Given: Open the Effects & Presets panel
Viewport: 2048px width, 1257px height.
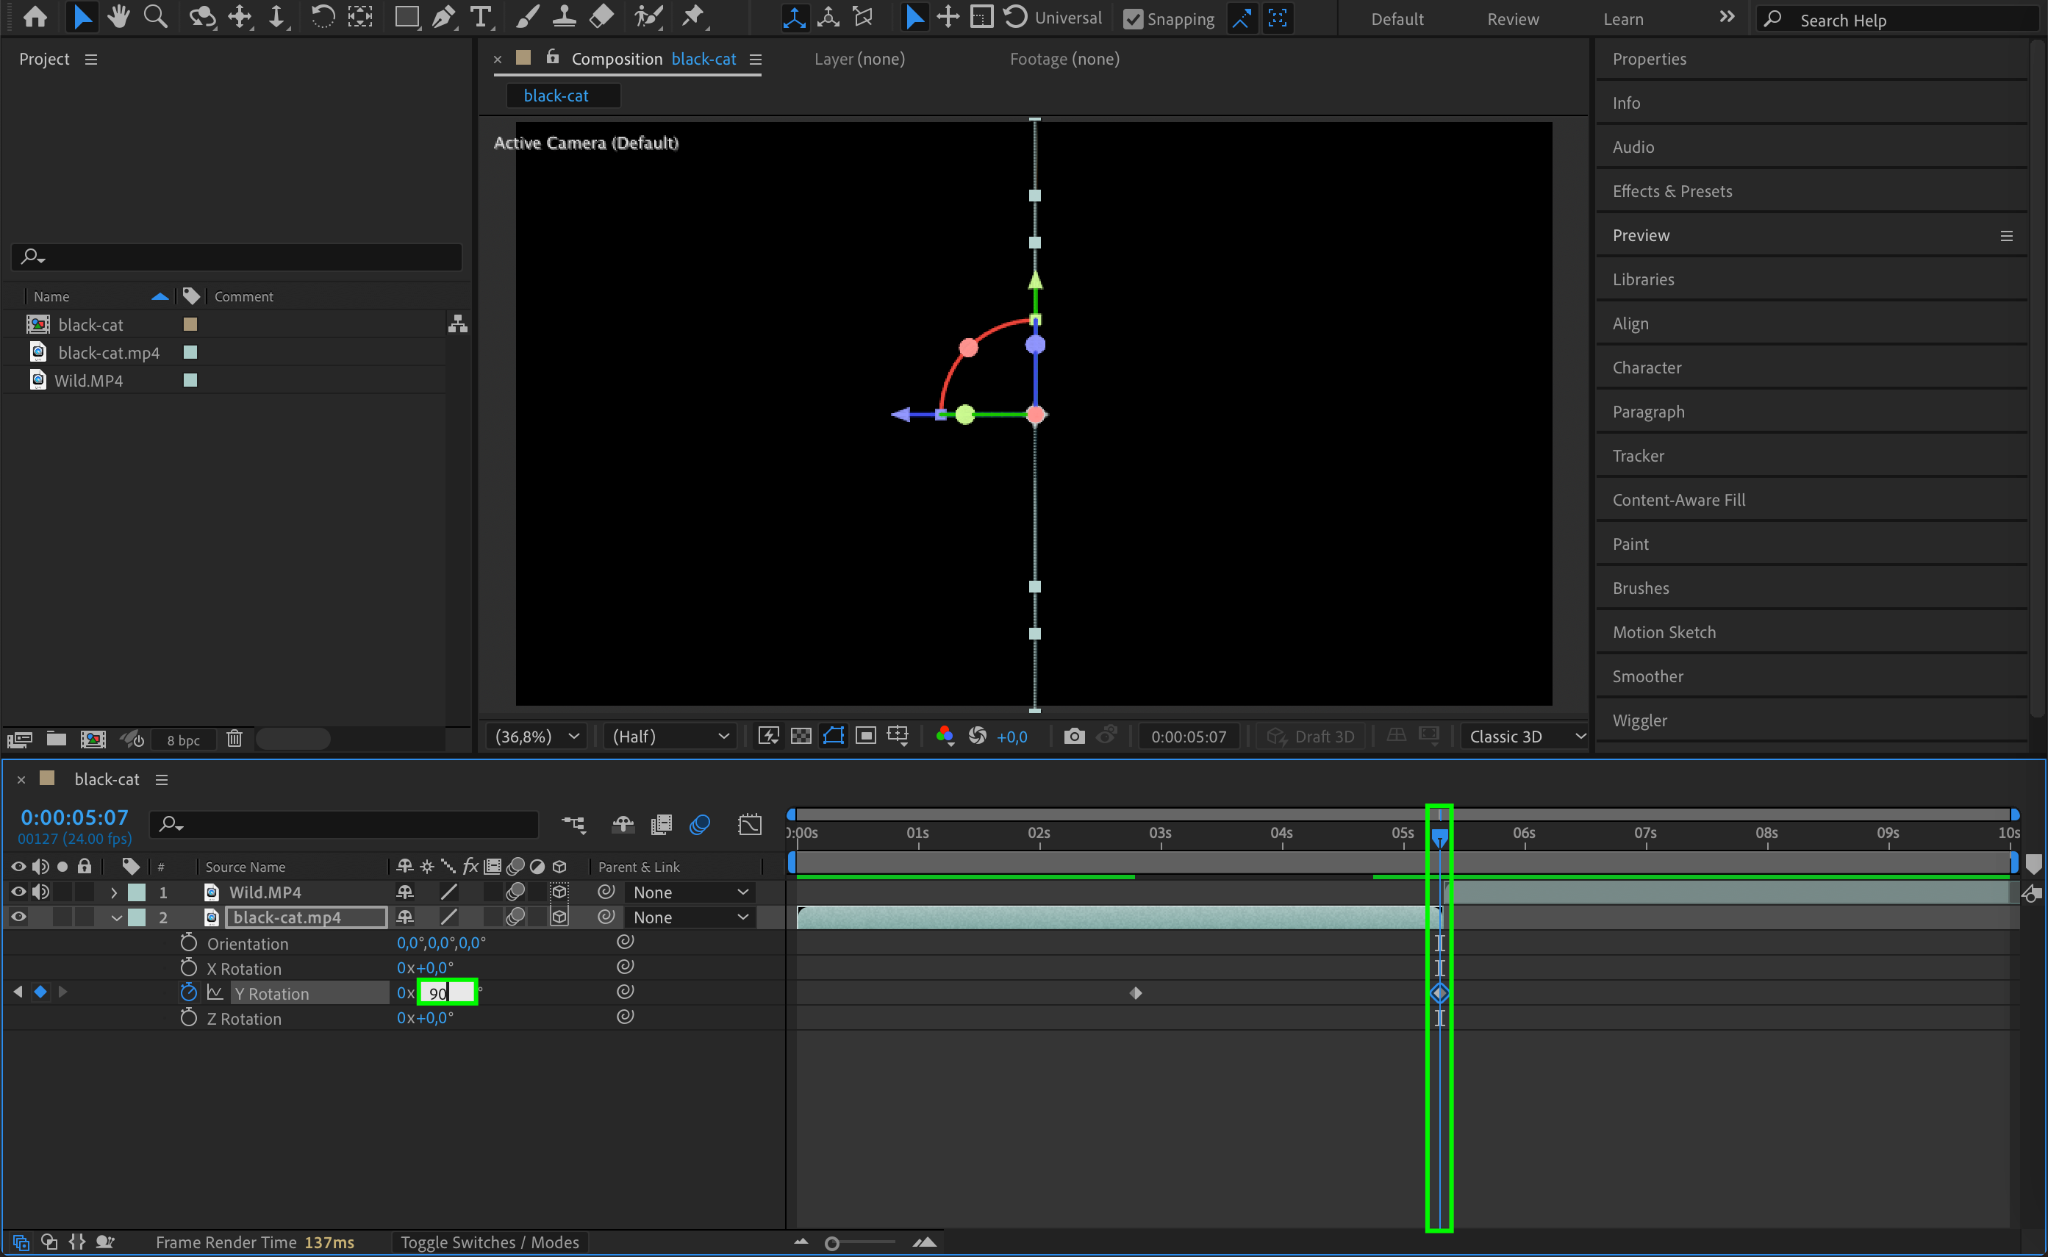Looking at the screenshot, I should click(x=1672, y=191).
